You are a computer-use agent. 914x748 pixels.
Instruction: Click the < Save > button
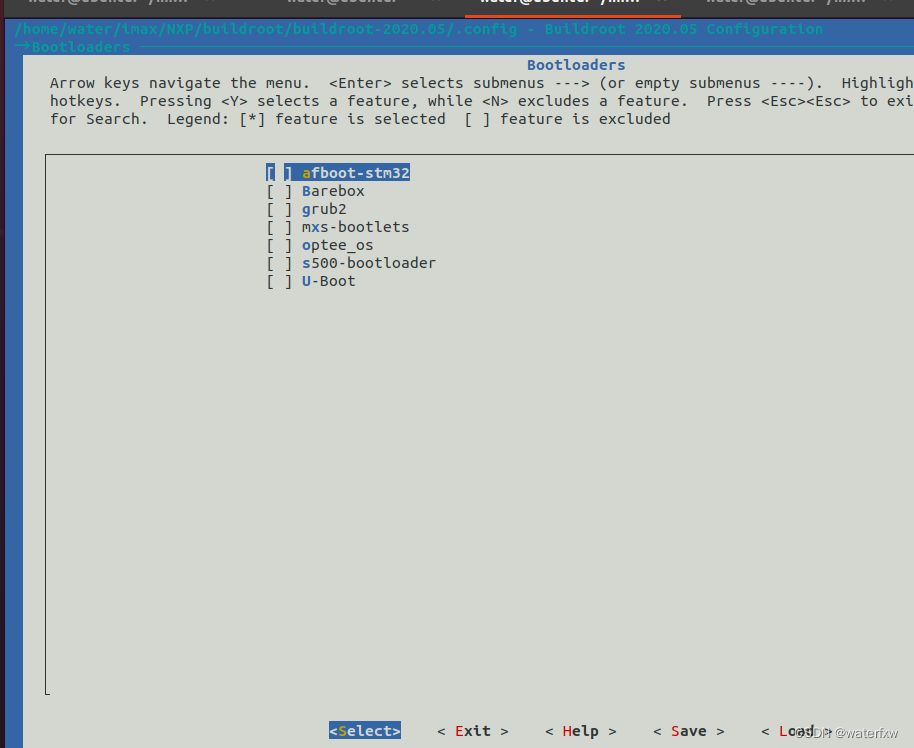(x=688, y=731)
